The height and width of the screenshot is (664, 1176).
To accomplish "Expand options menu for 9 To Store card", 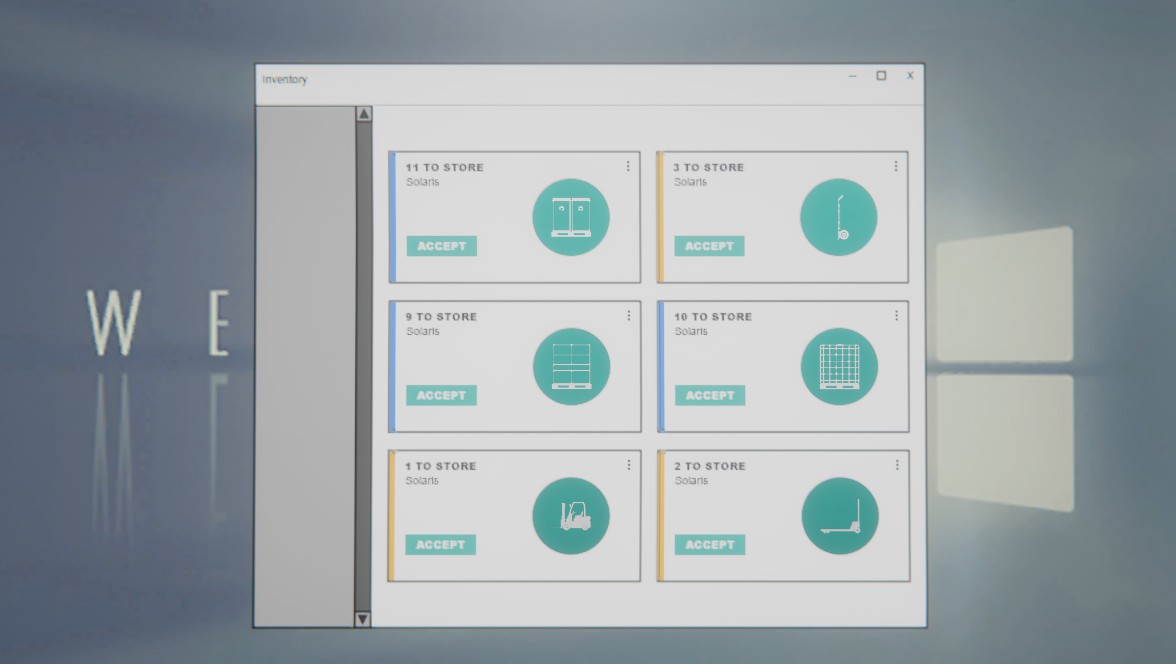I will pyautogui.click(x=628, y=315).
